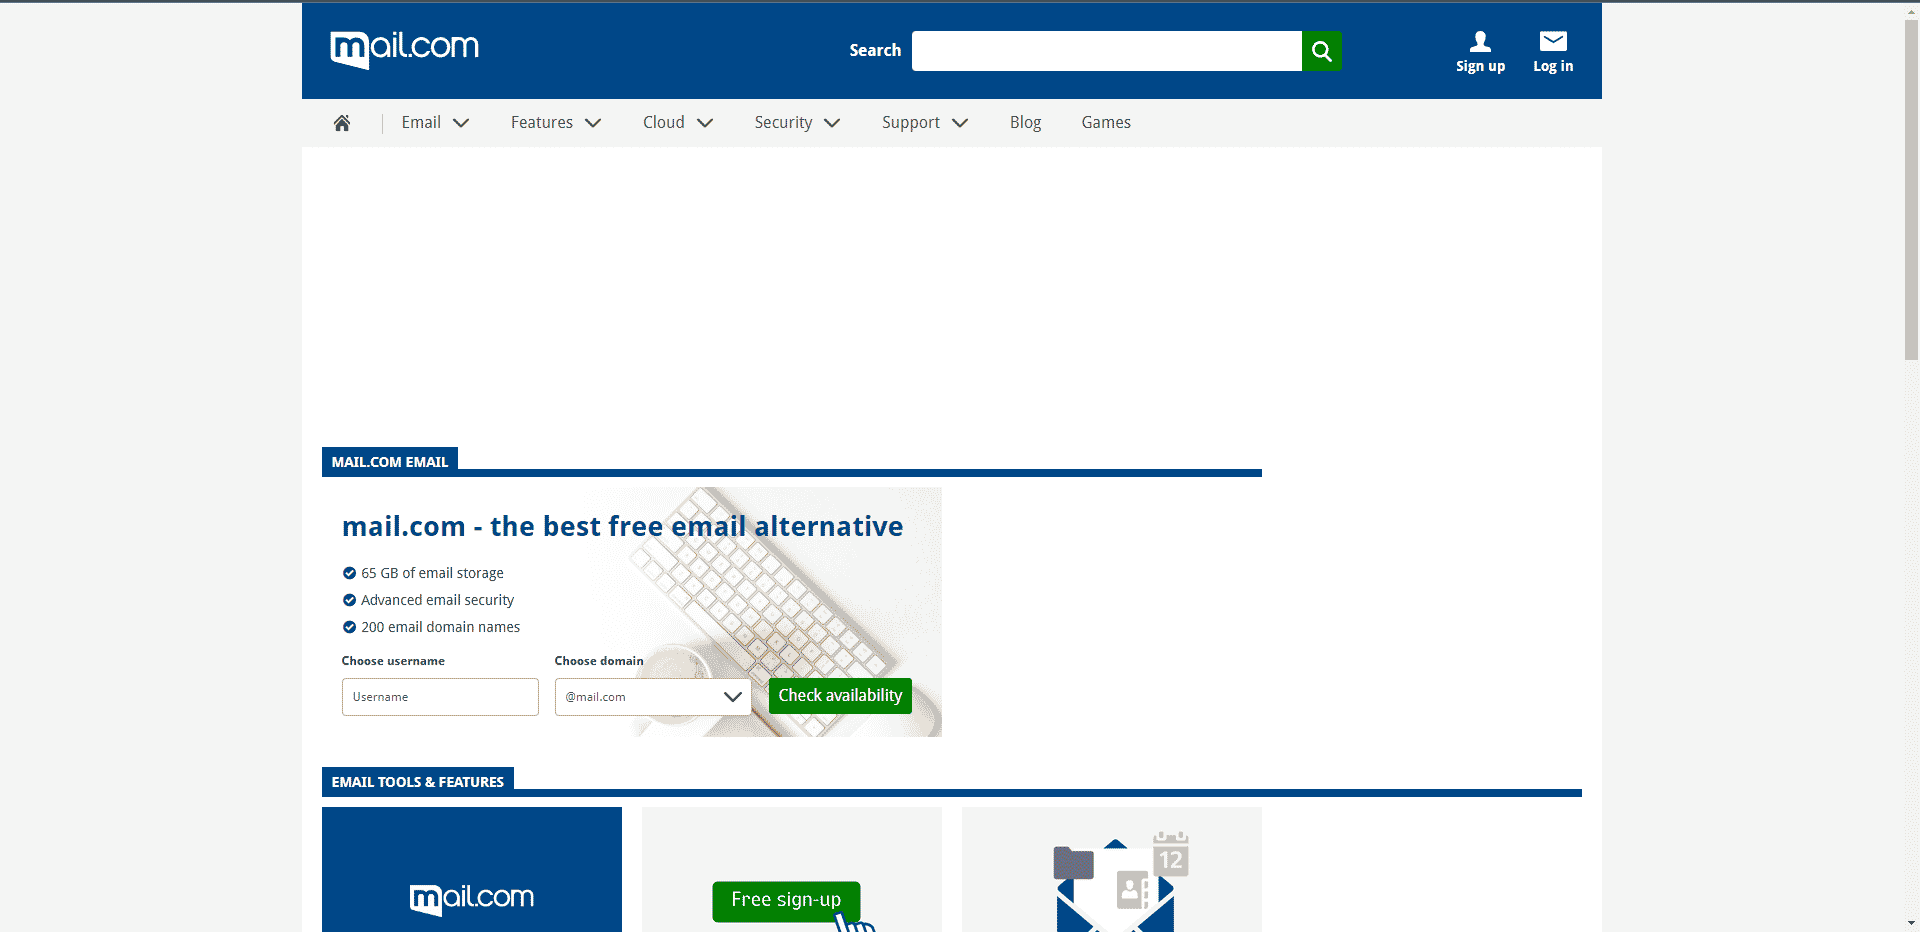The image size is (1920, 932).
Task: Click the mail.com logo in header
Action: tap(404, 49)
